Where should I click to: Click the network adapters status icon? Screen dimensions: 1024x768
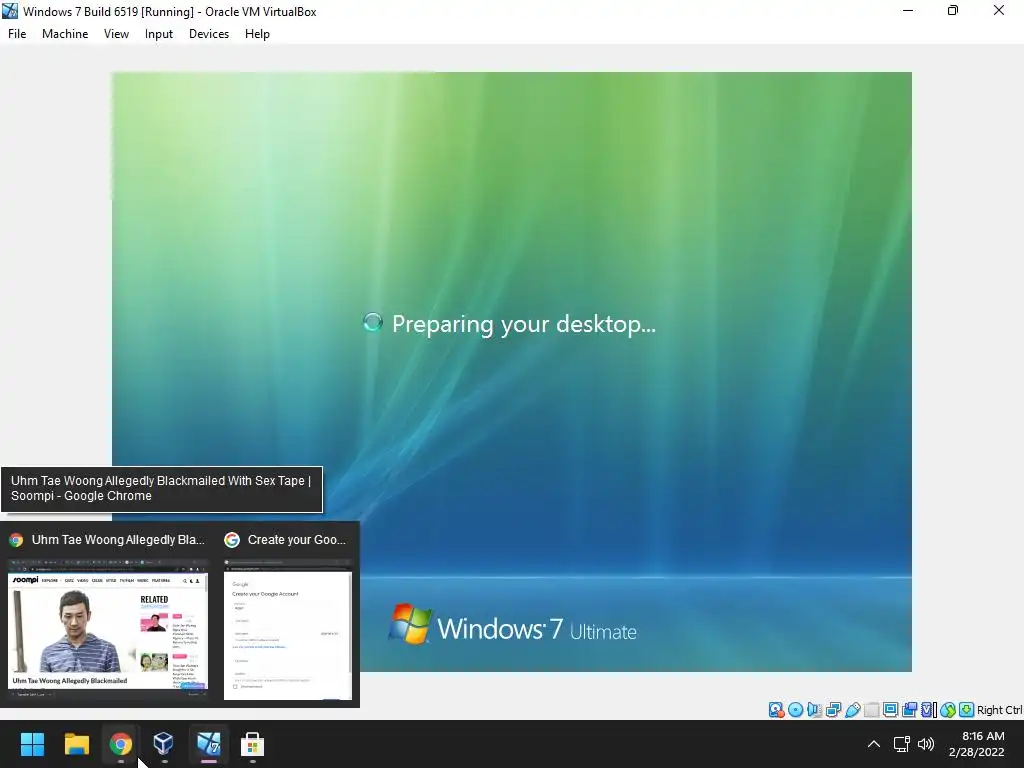pyautogui.click(x=833, y=710)
